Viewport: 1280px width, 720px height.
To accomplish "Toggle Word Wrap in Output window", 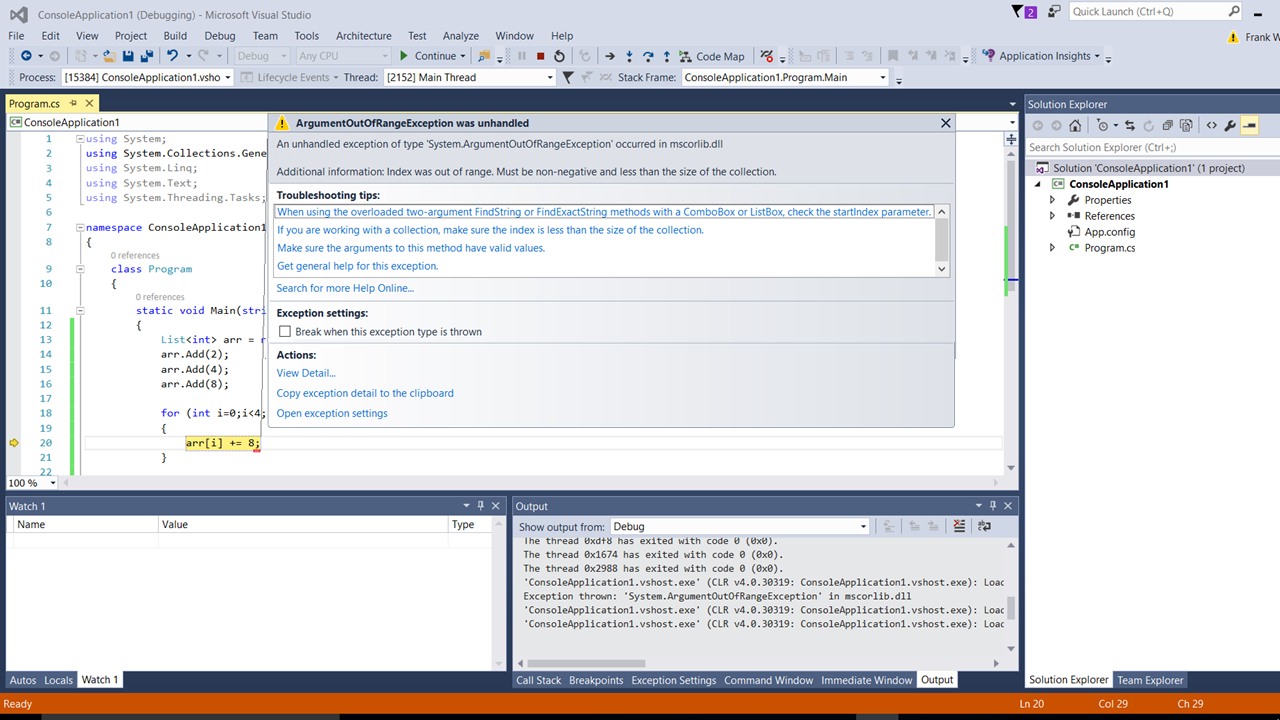I will point(984,526).
